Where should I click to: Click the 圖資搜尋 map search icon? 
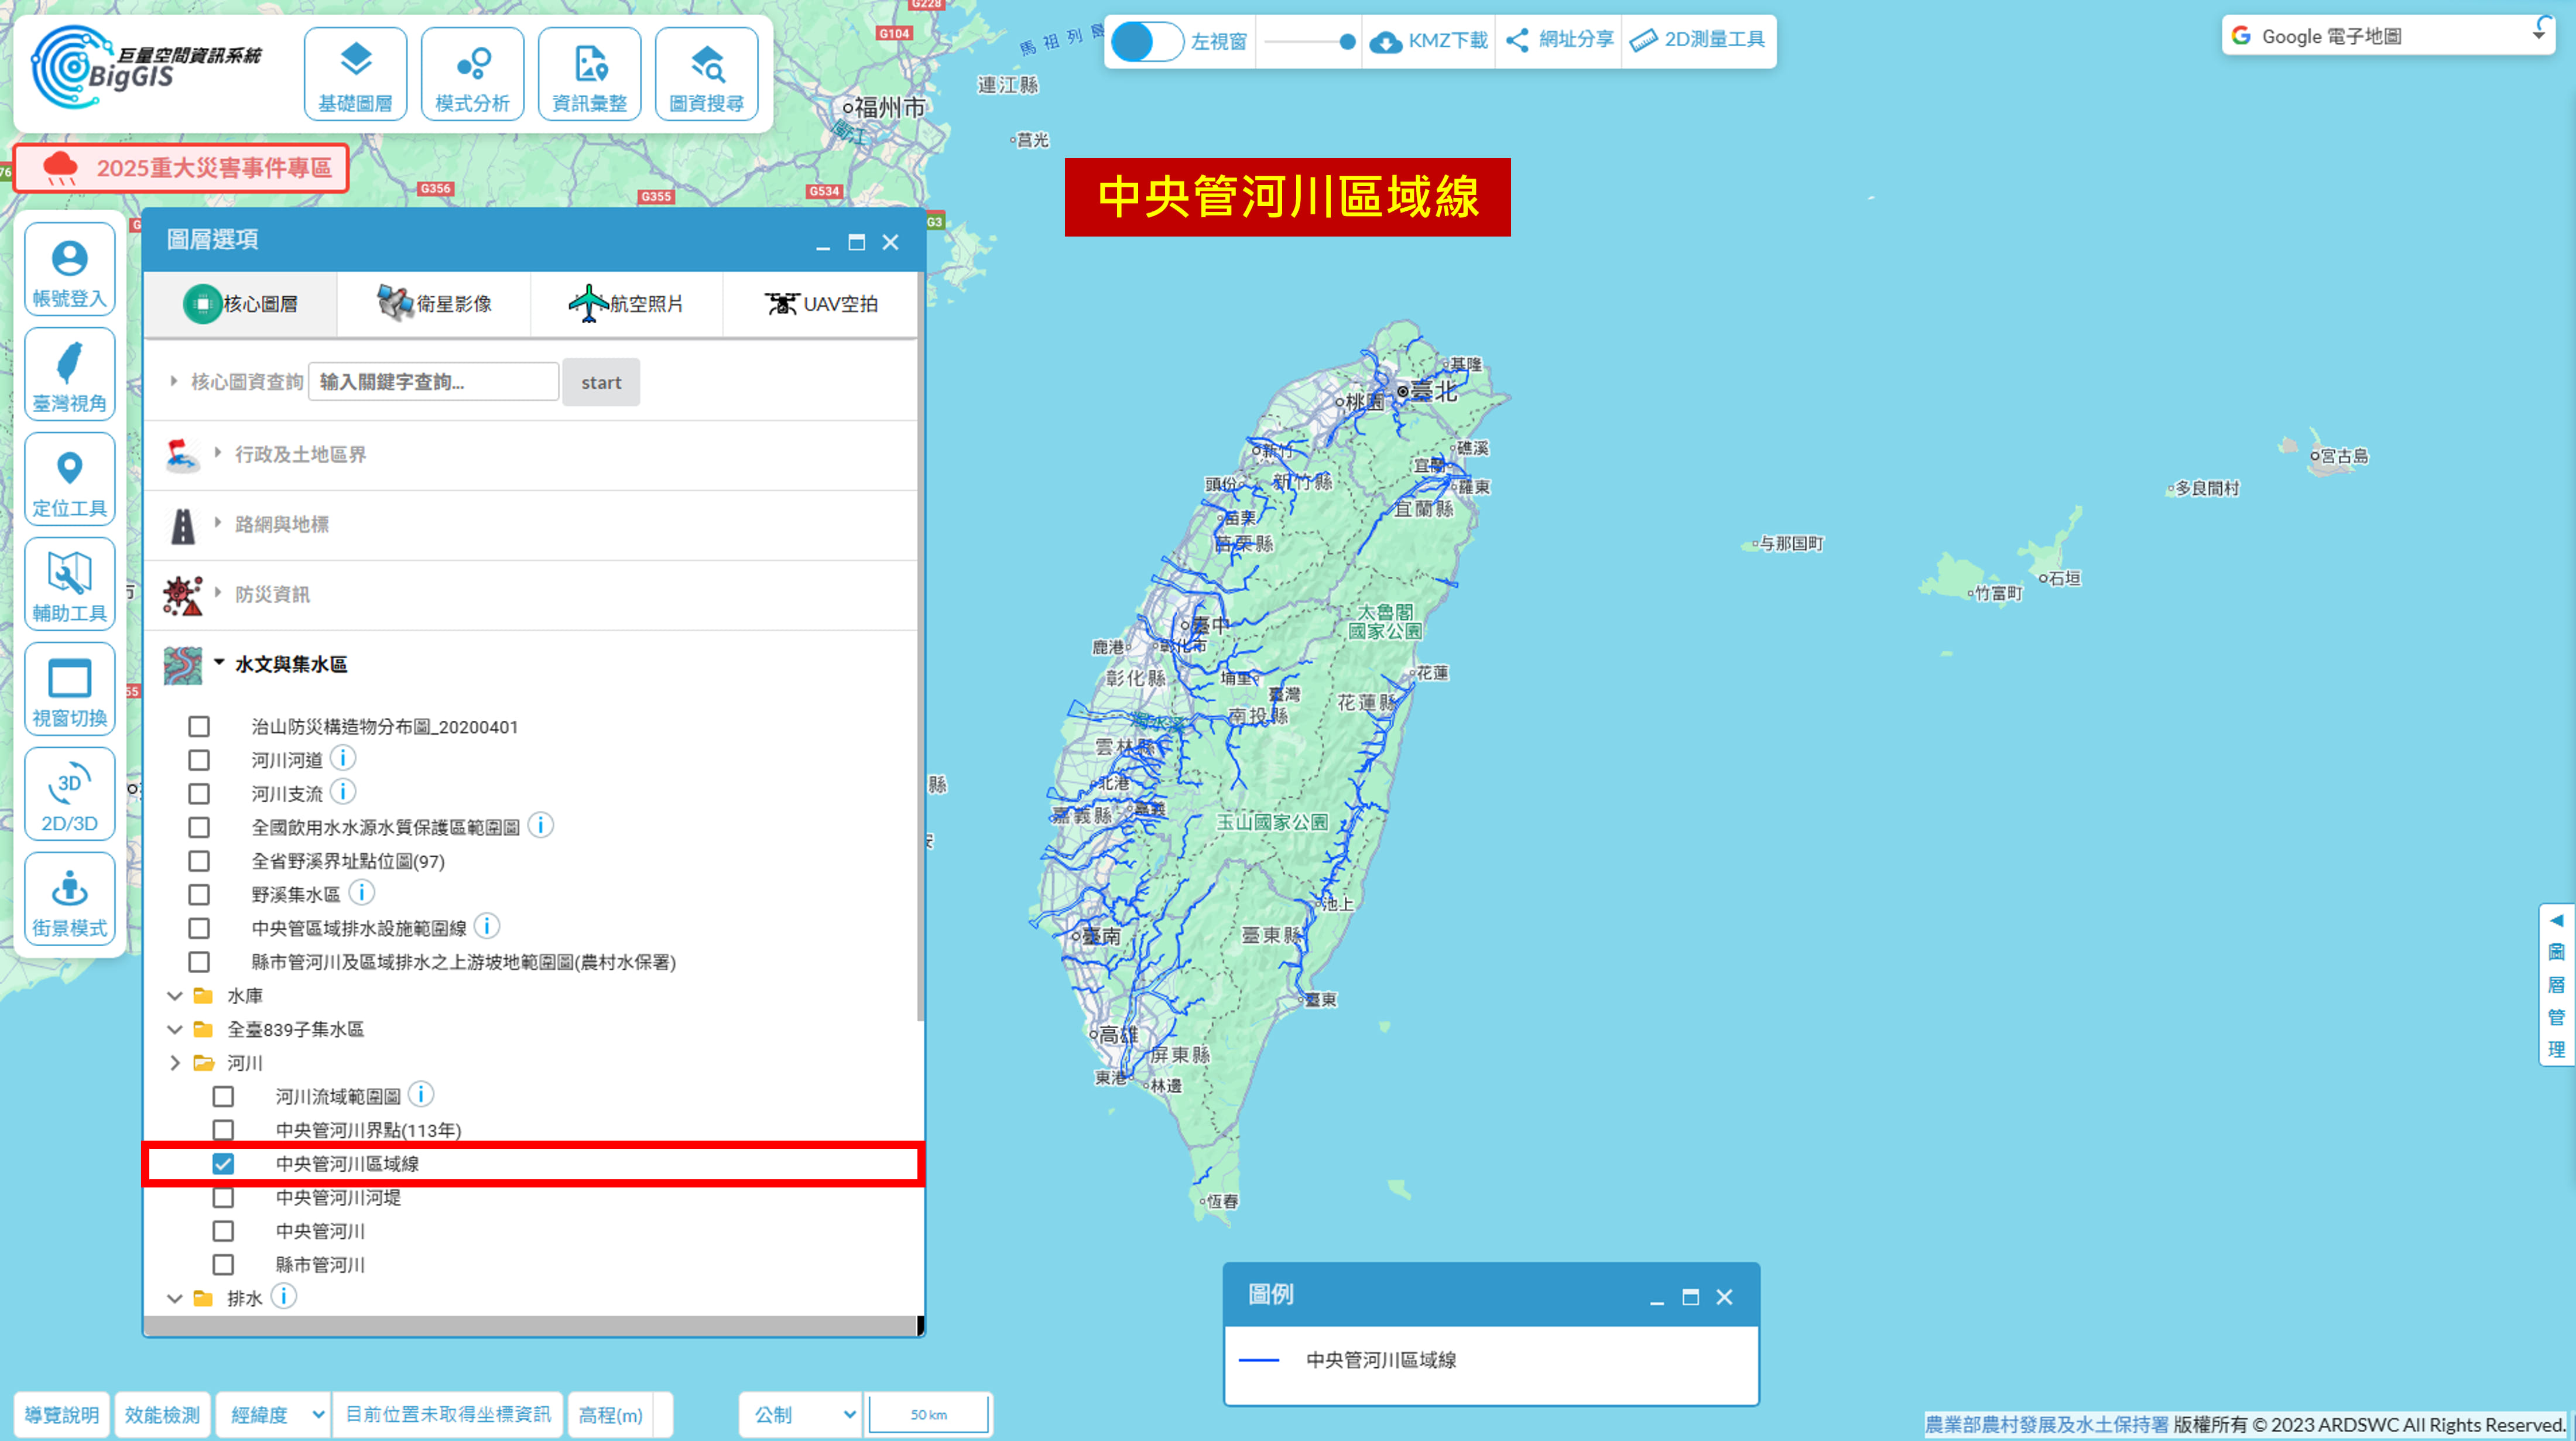[706, 64]
